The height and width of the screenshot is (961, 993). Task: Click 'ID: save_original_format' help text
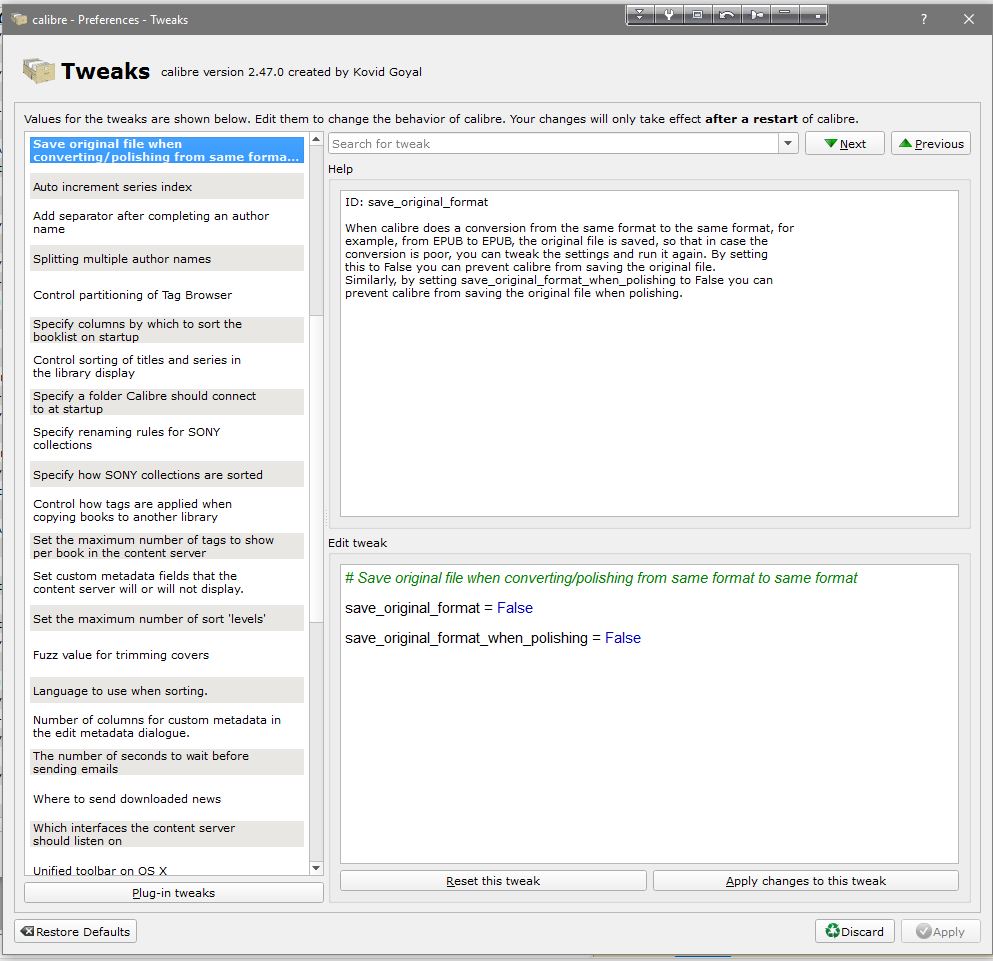[x=416, y=202]
